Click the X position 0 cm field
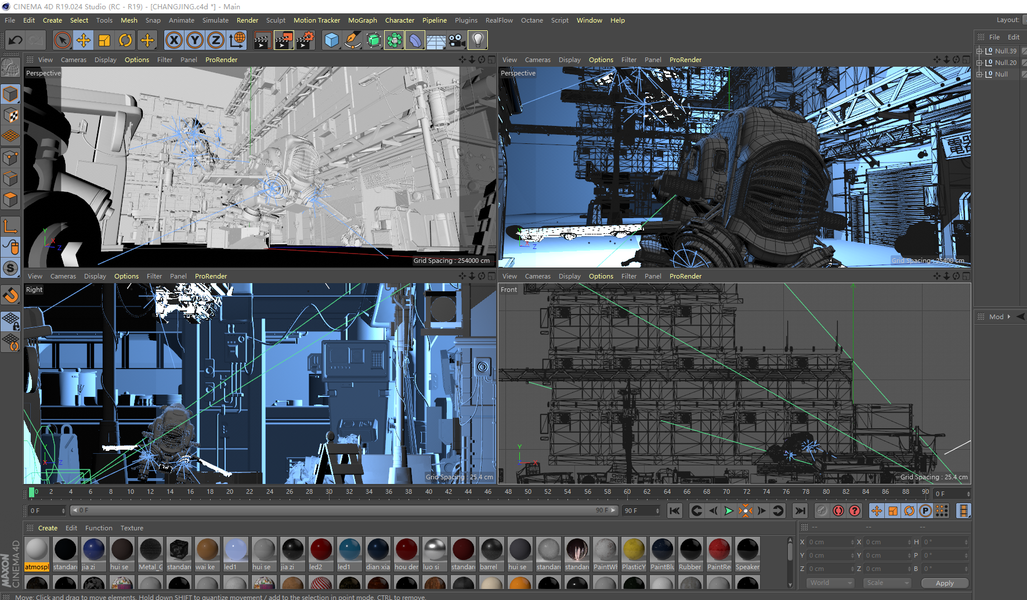This screenshot has height=600, width=1027. [829, 542]
